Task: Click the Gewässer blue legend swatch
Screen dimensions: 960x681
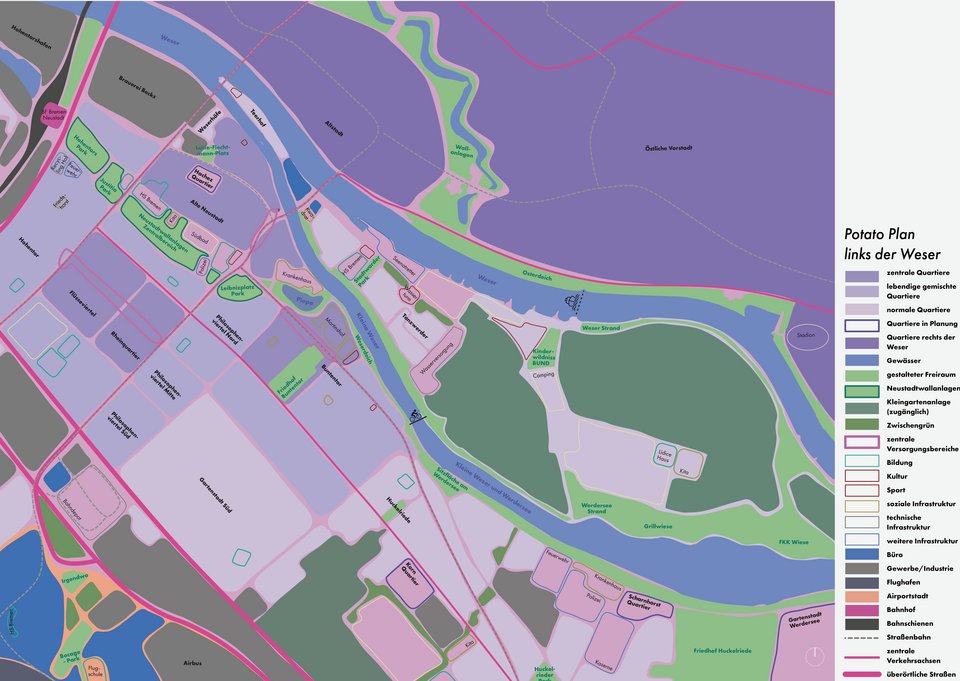Action: (x=861, y=360)
